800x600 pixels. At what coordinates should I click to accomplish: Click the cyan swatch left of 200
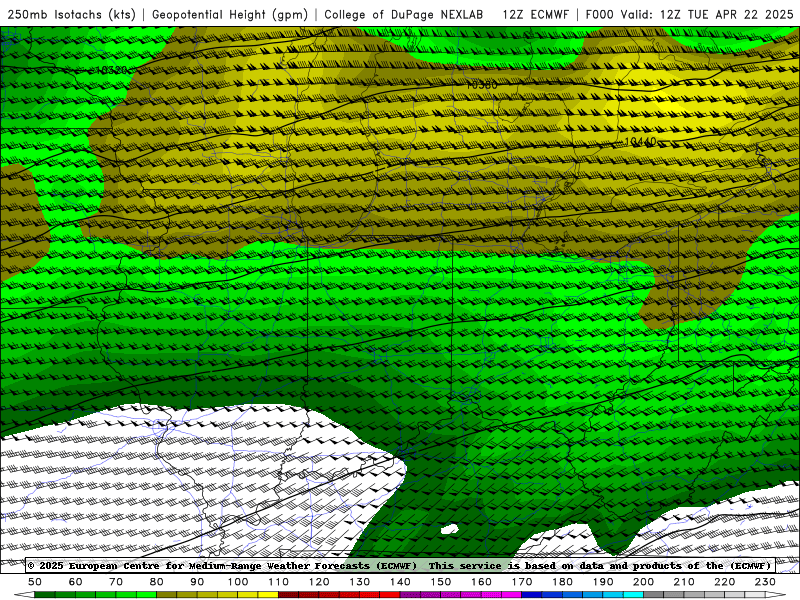tap(633, 595)
